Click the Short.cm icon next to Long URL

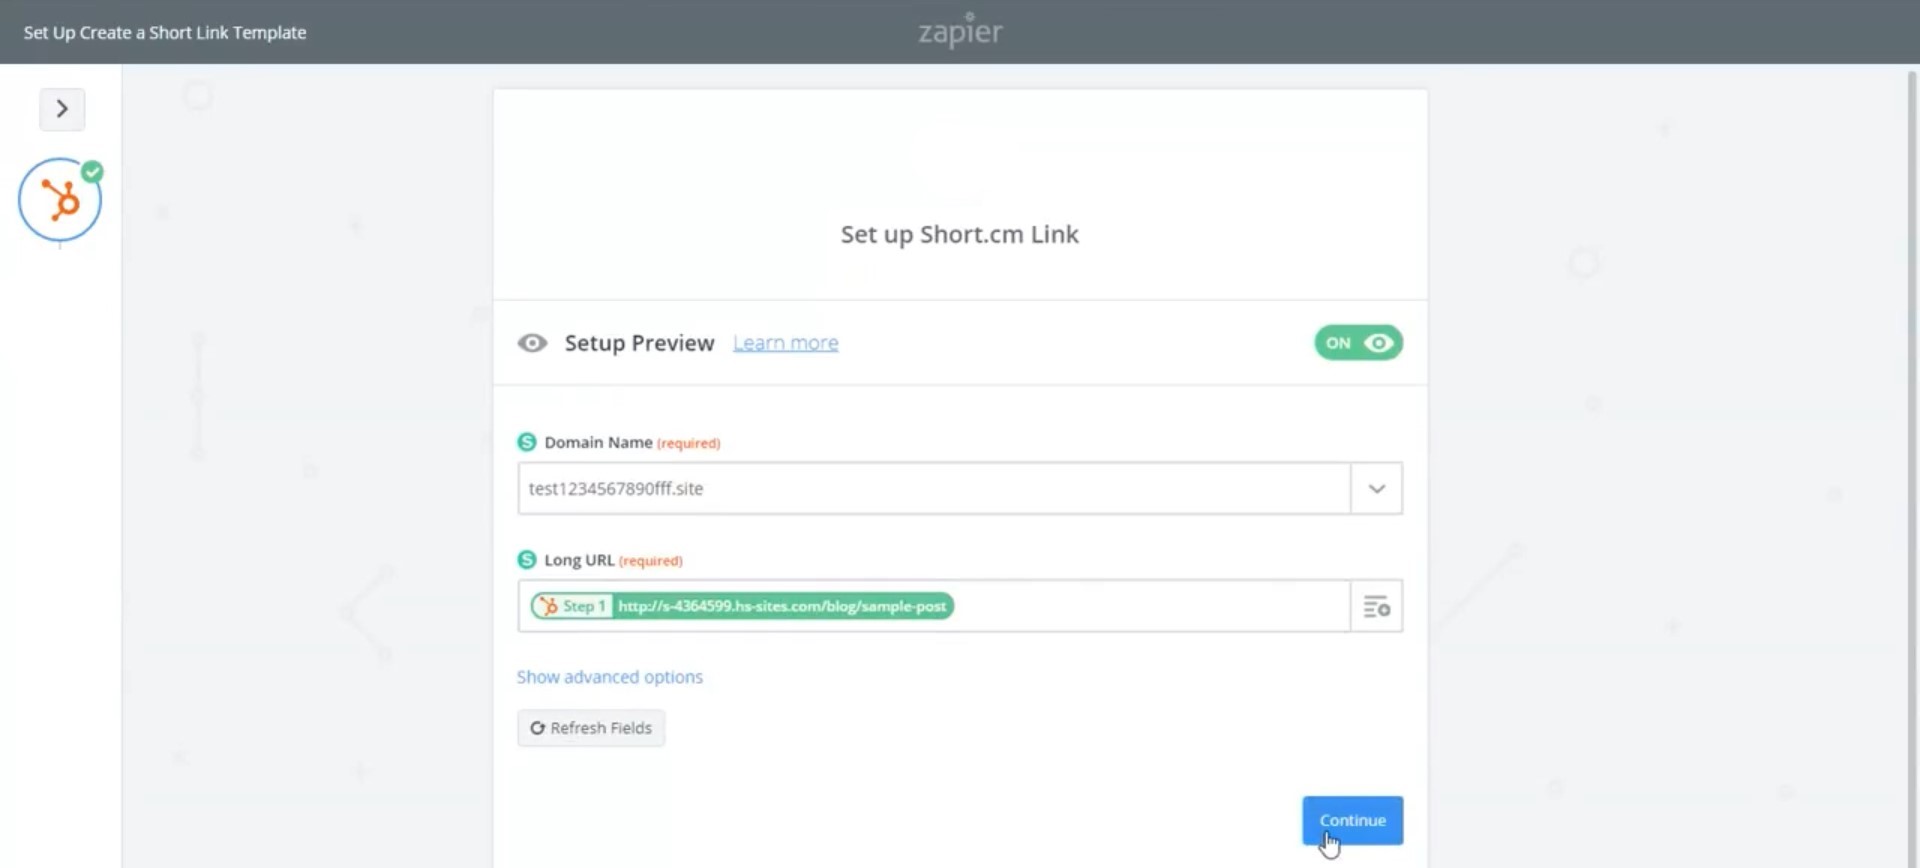pos(527,560)
